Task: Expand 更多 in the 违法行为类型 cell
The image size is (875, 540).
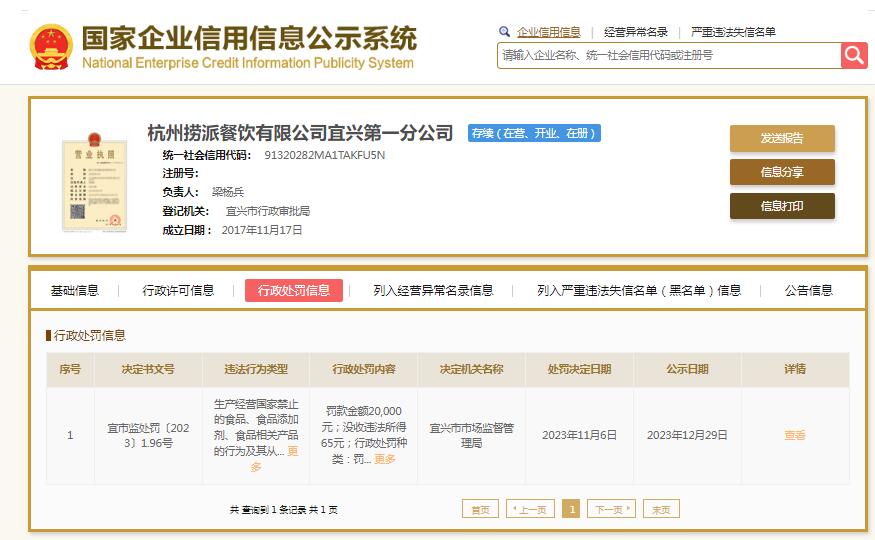Action: [x=293, y=451]
